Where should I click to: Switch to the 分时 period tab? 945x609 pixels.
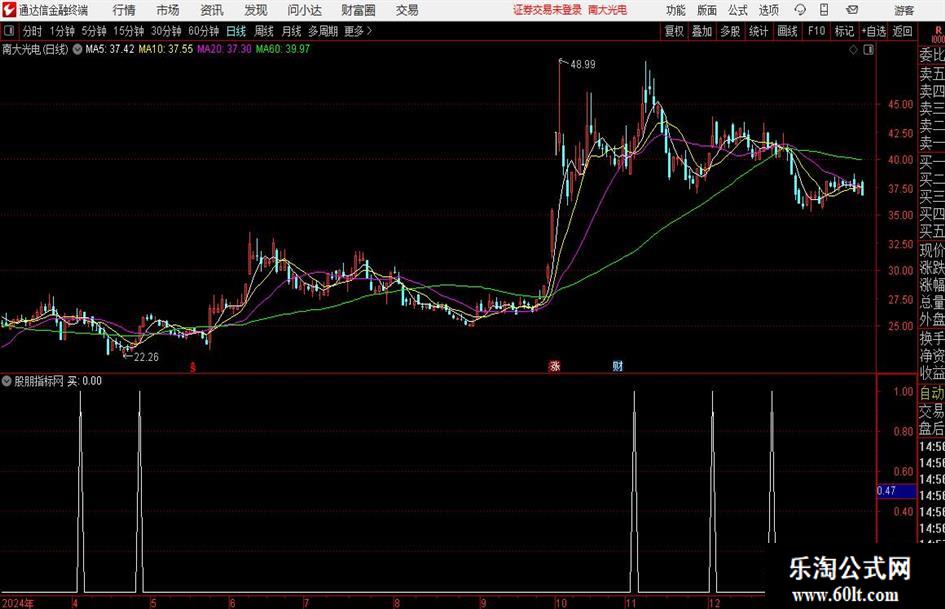tap(33, 31)
